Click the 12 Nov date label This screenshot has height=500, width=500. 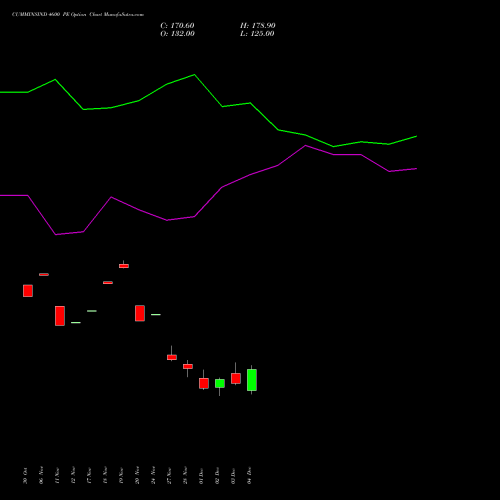coord(73,475)
